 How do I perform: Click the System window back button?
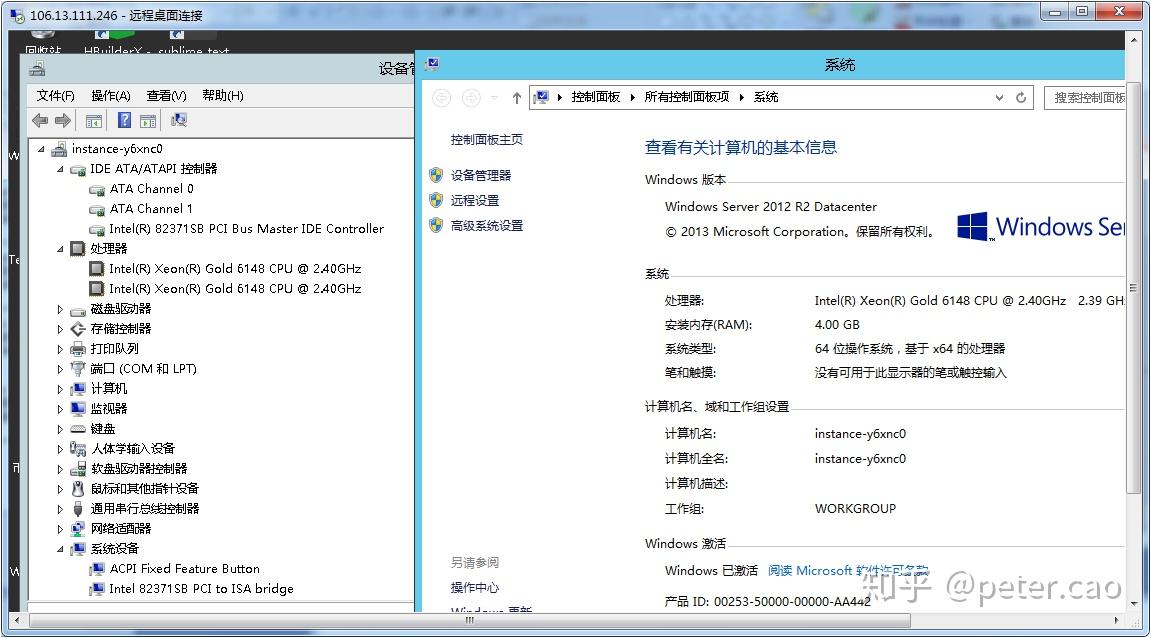coord(441,98)
